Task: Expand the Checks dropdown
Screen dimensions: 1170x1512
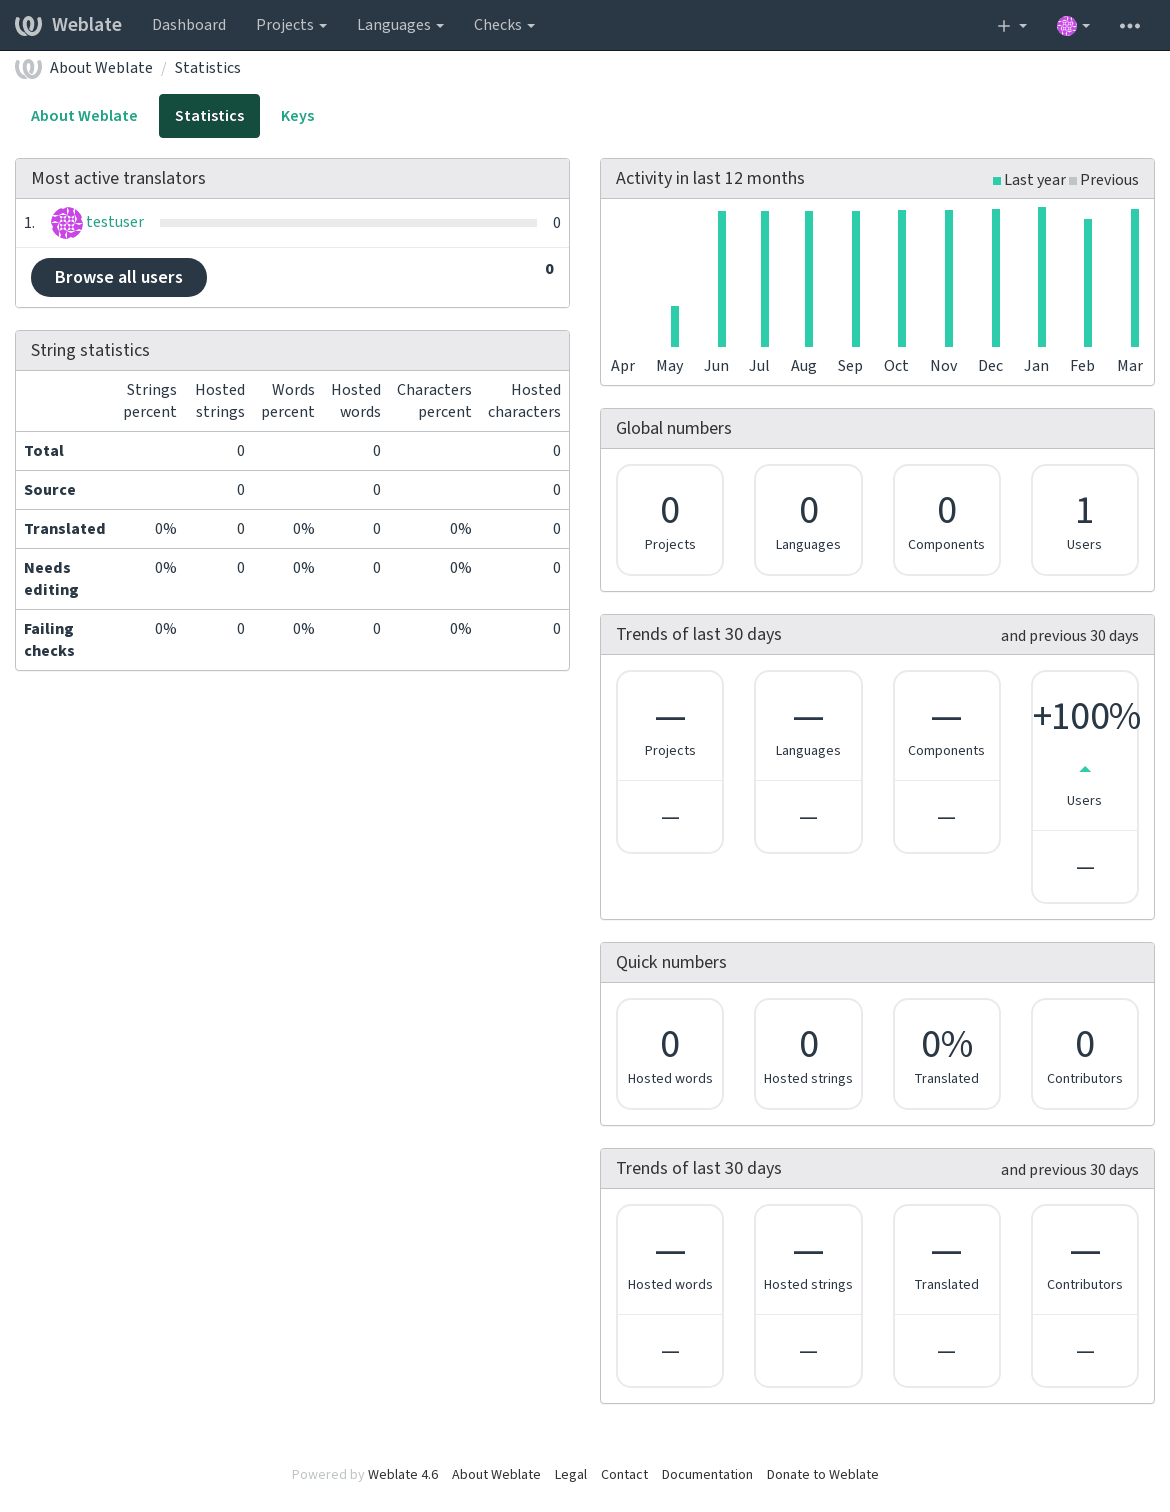Action: [x=504, y=25]
